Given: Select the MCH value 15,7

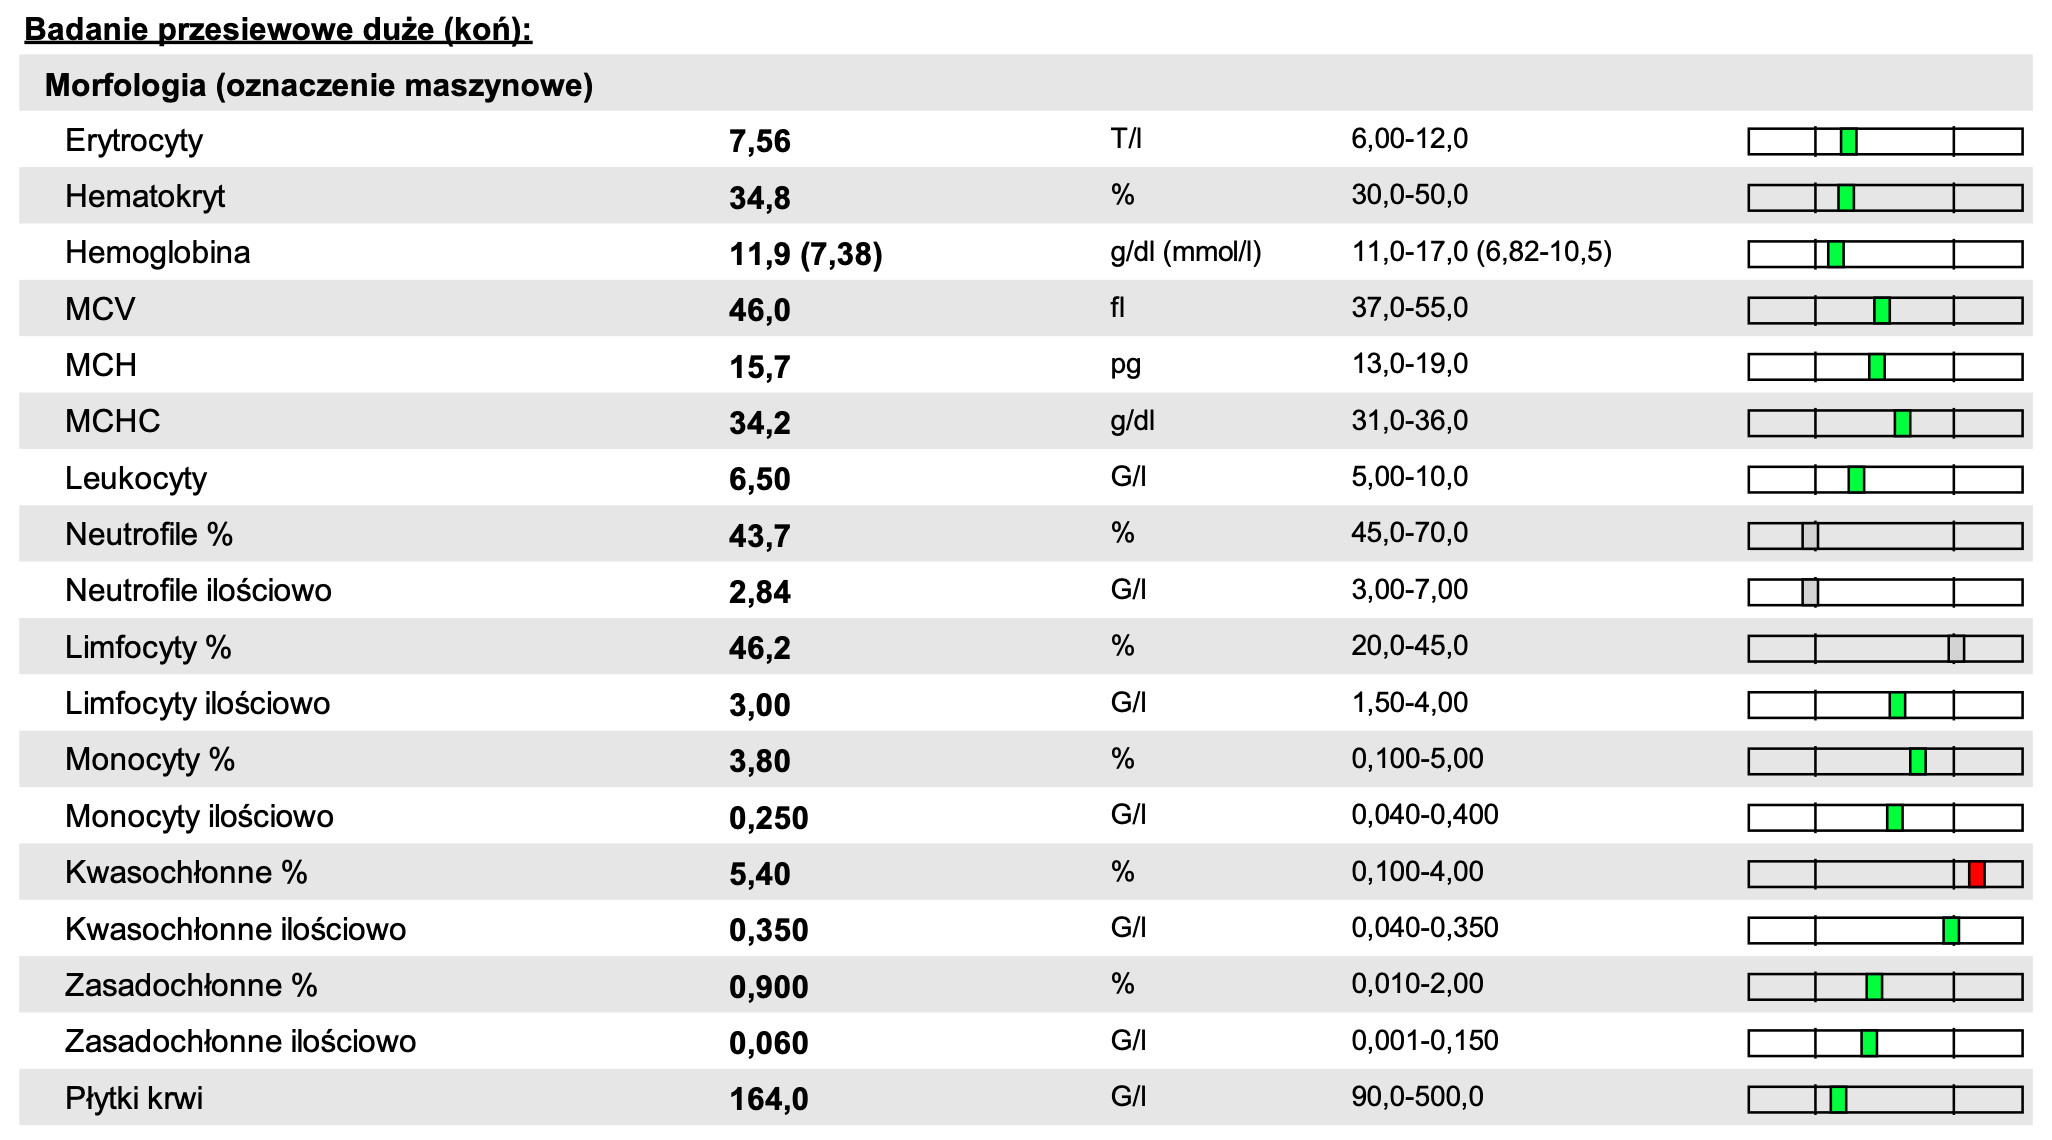Looking at the screenshot, I should point(760,367).
